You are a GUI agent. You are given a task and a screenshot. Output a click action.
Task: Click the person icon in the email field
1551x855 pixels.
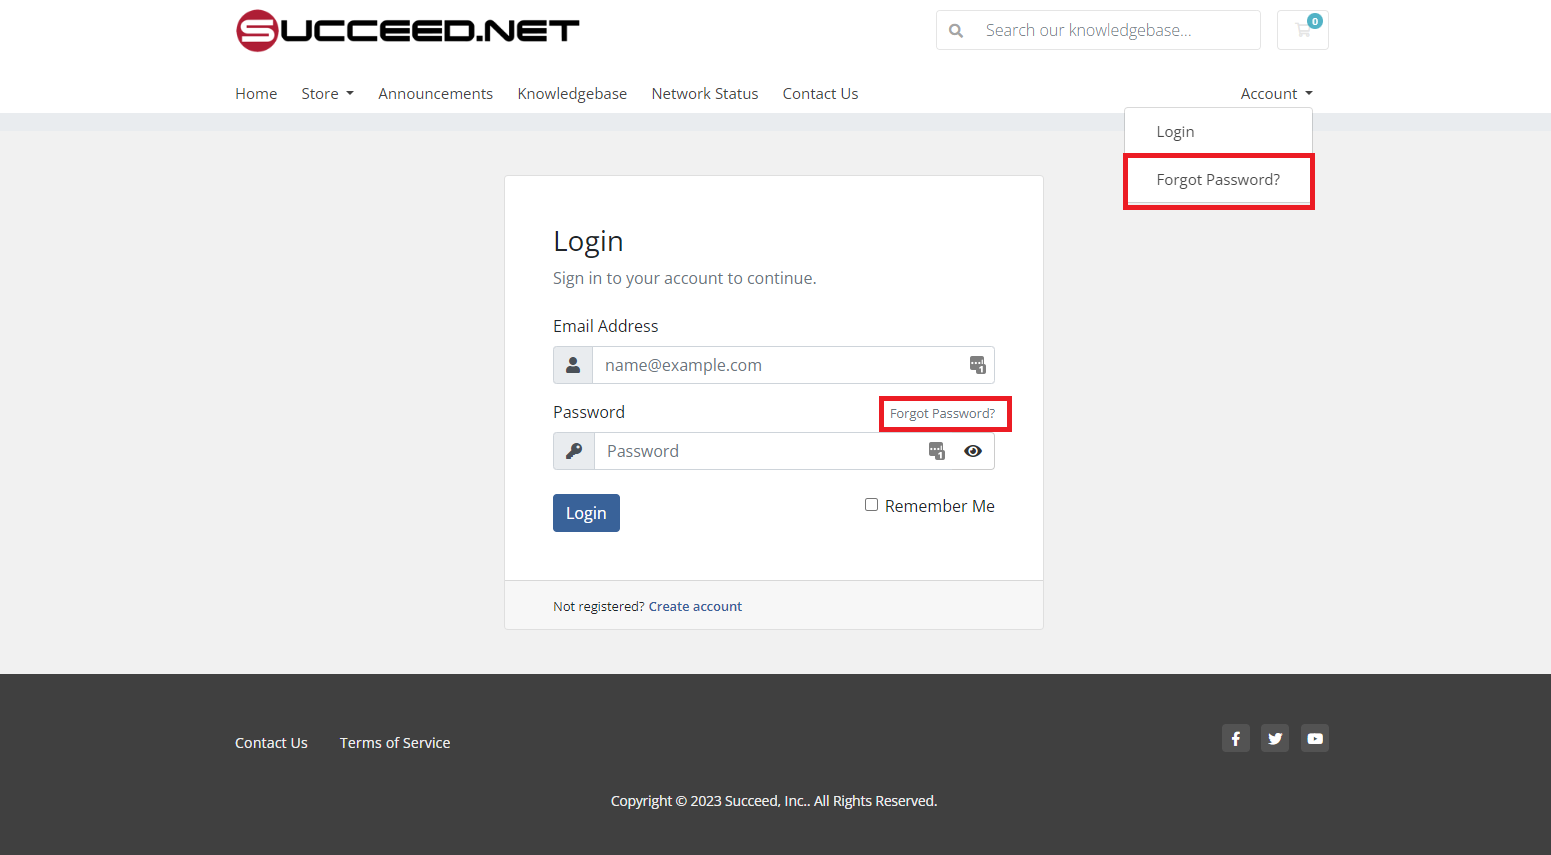click(573, 364)
